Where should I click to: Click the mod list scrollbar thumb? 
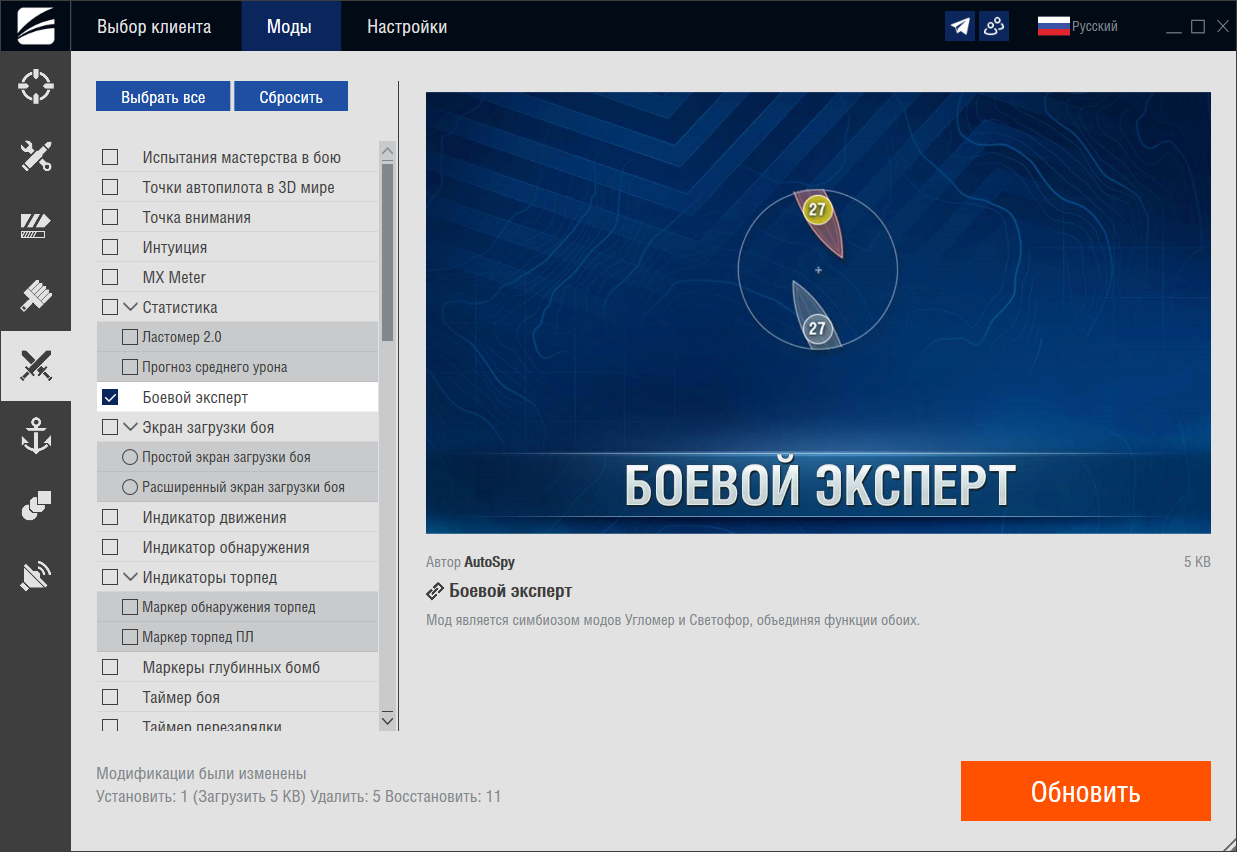[388, 252]
